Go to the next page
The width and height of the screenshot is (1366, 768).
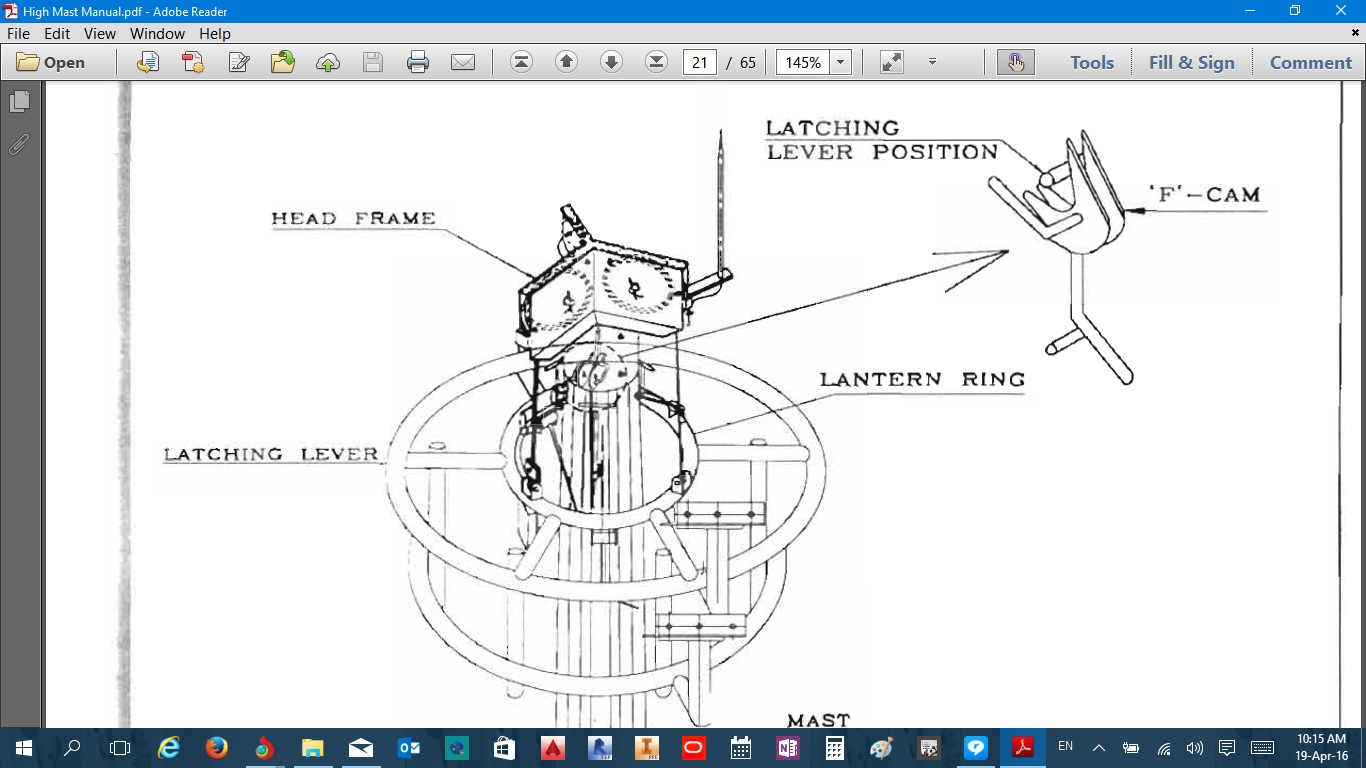pyautogui.click(x=611, y=62)
